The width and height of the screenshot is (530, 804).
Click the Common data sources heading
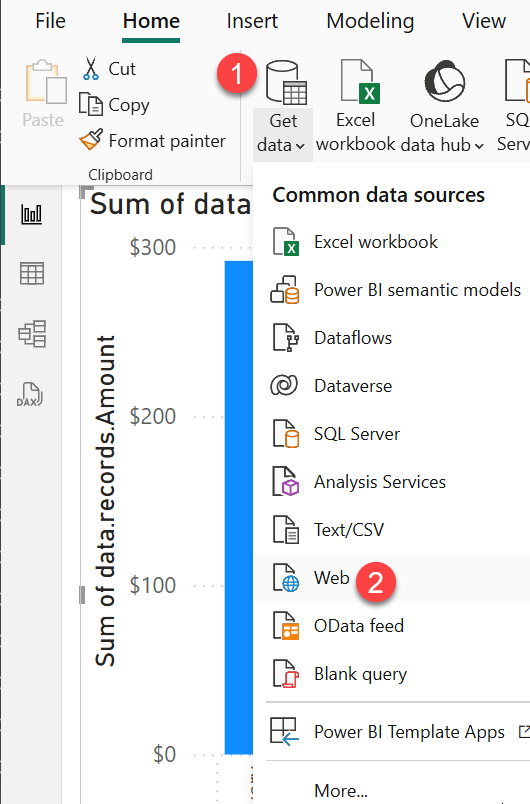[x=378, y=195]
